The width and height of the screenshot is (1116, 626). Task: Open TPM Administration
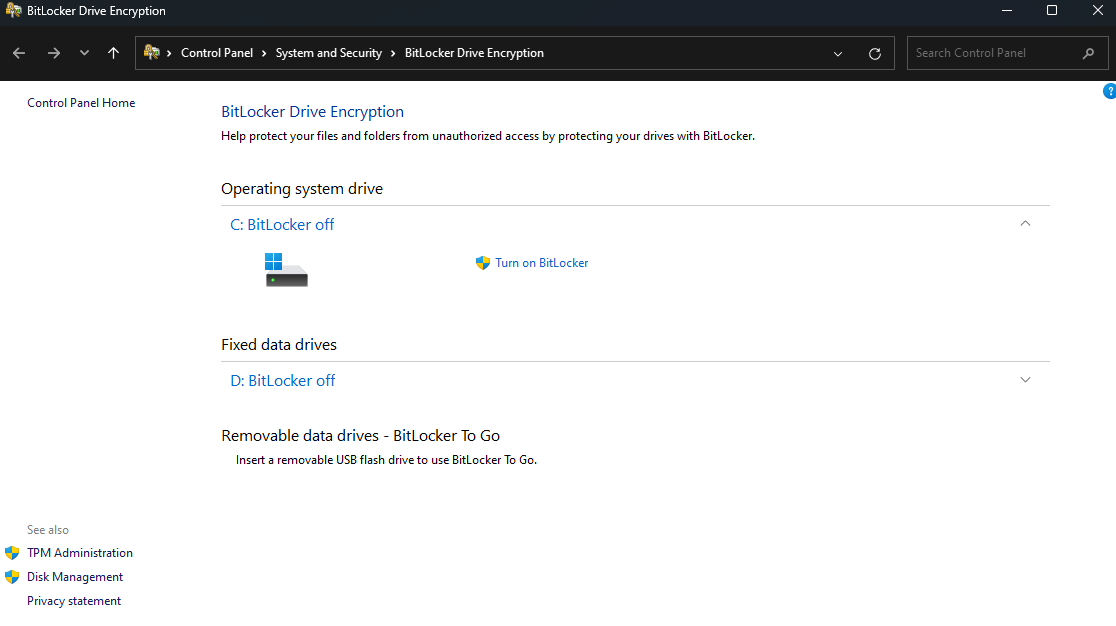coord(80,553)
